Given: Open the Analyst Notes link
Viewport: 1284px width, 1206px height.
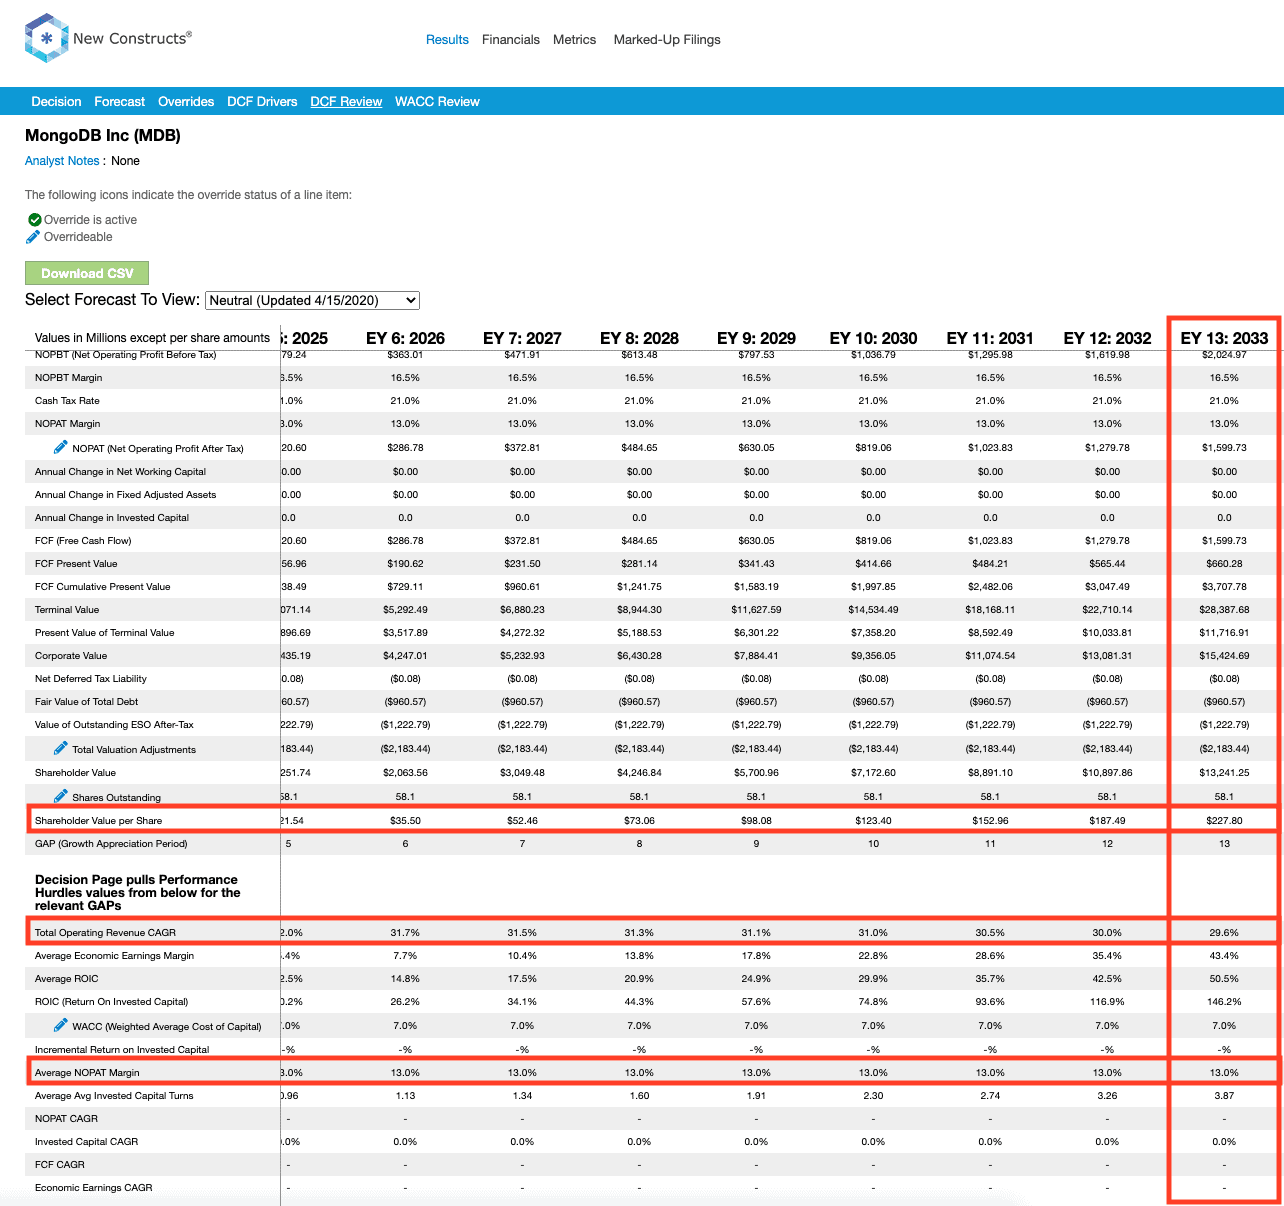Looking at the screenshot, I should pyautogui.click(x=62, y=161).
